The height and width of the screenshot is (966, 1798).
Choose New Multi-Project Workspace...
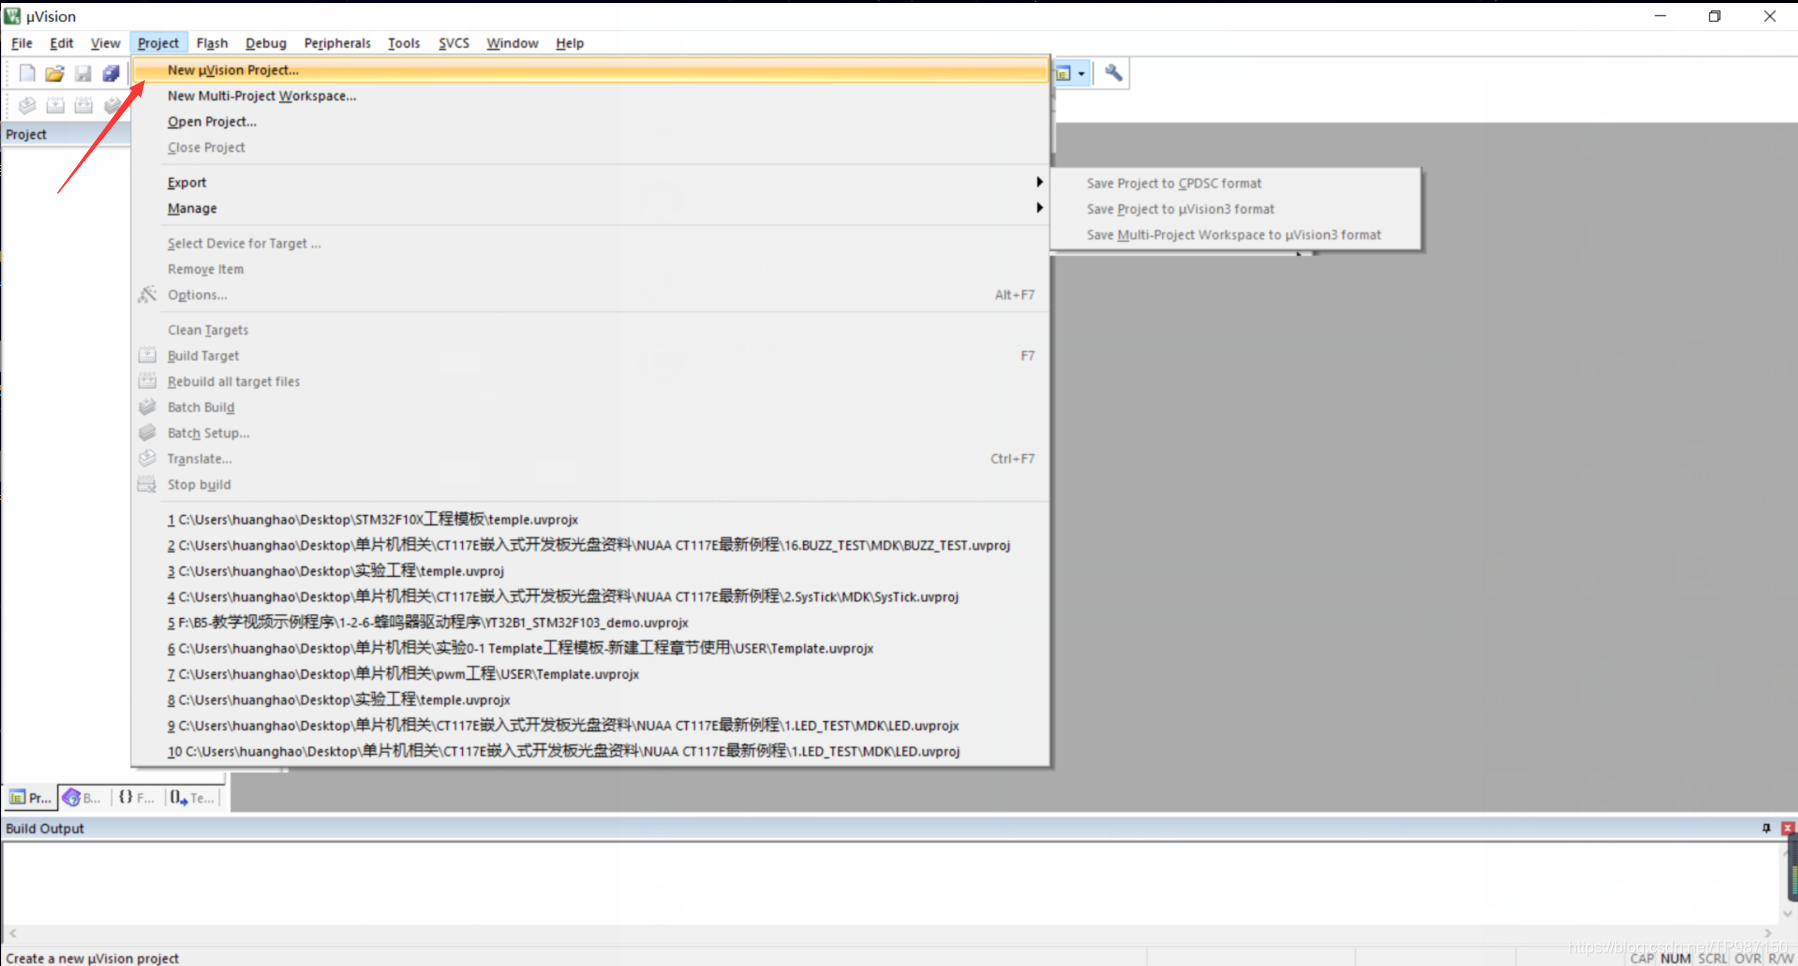tap(590, 96)
